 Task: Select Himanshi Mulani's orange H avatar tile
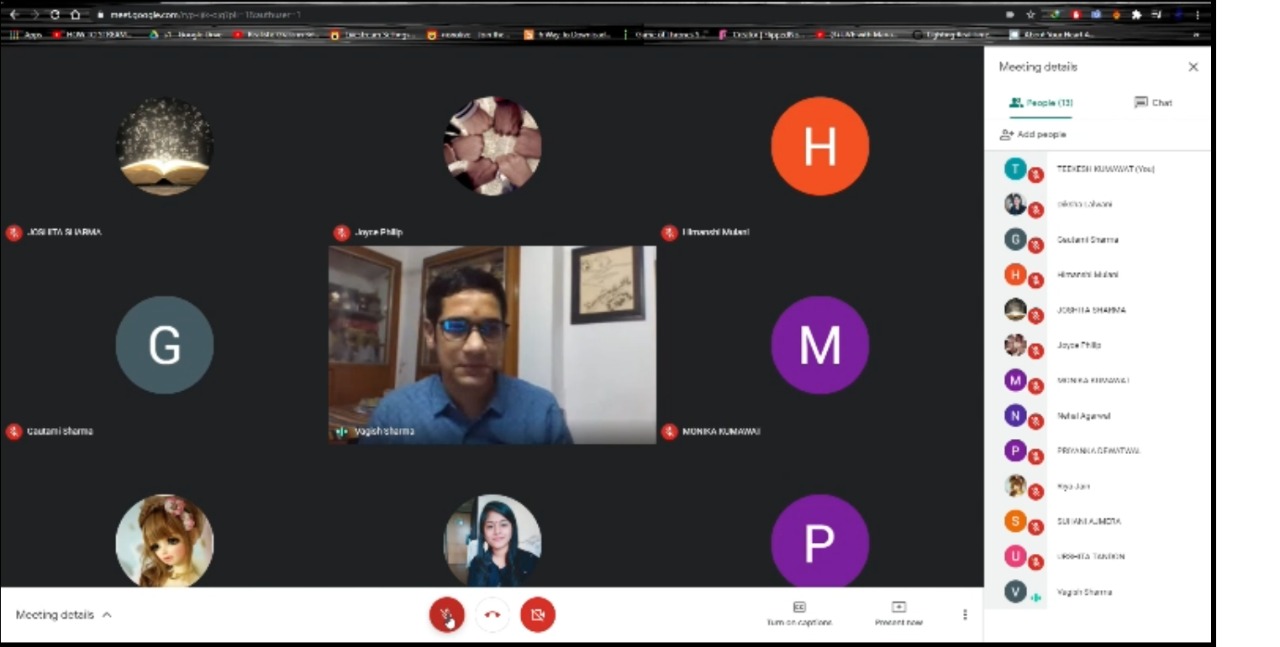819,146
